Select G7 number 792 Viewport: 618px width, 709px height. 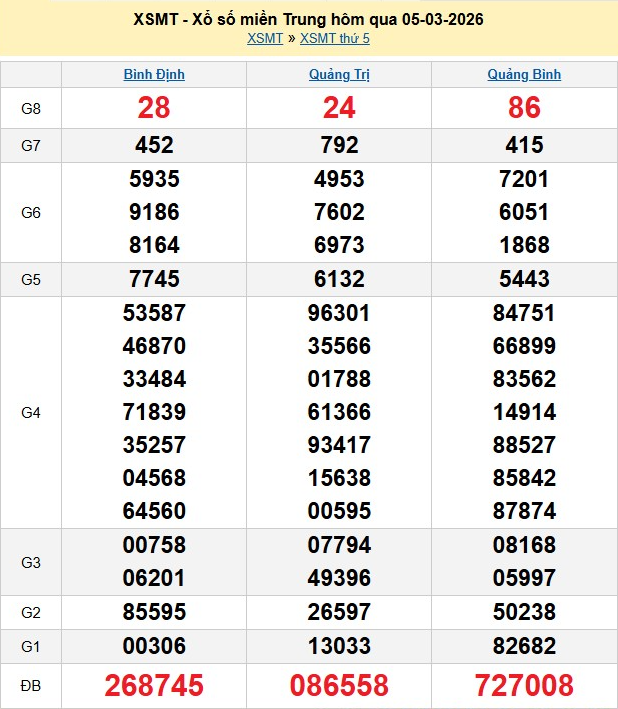[339, 145]
